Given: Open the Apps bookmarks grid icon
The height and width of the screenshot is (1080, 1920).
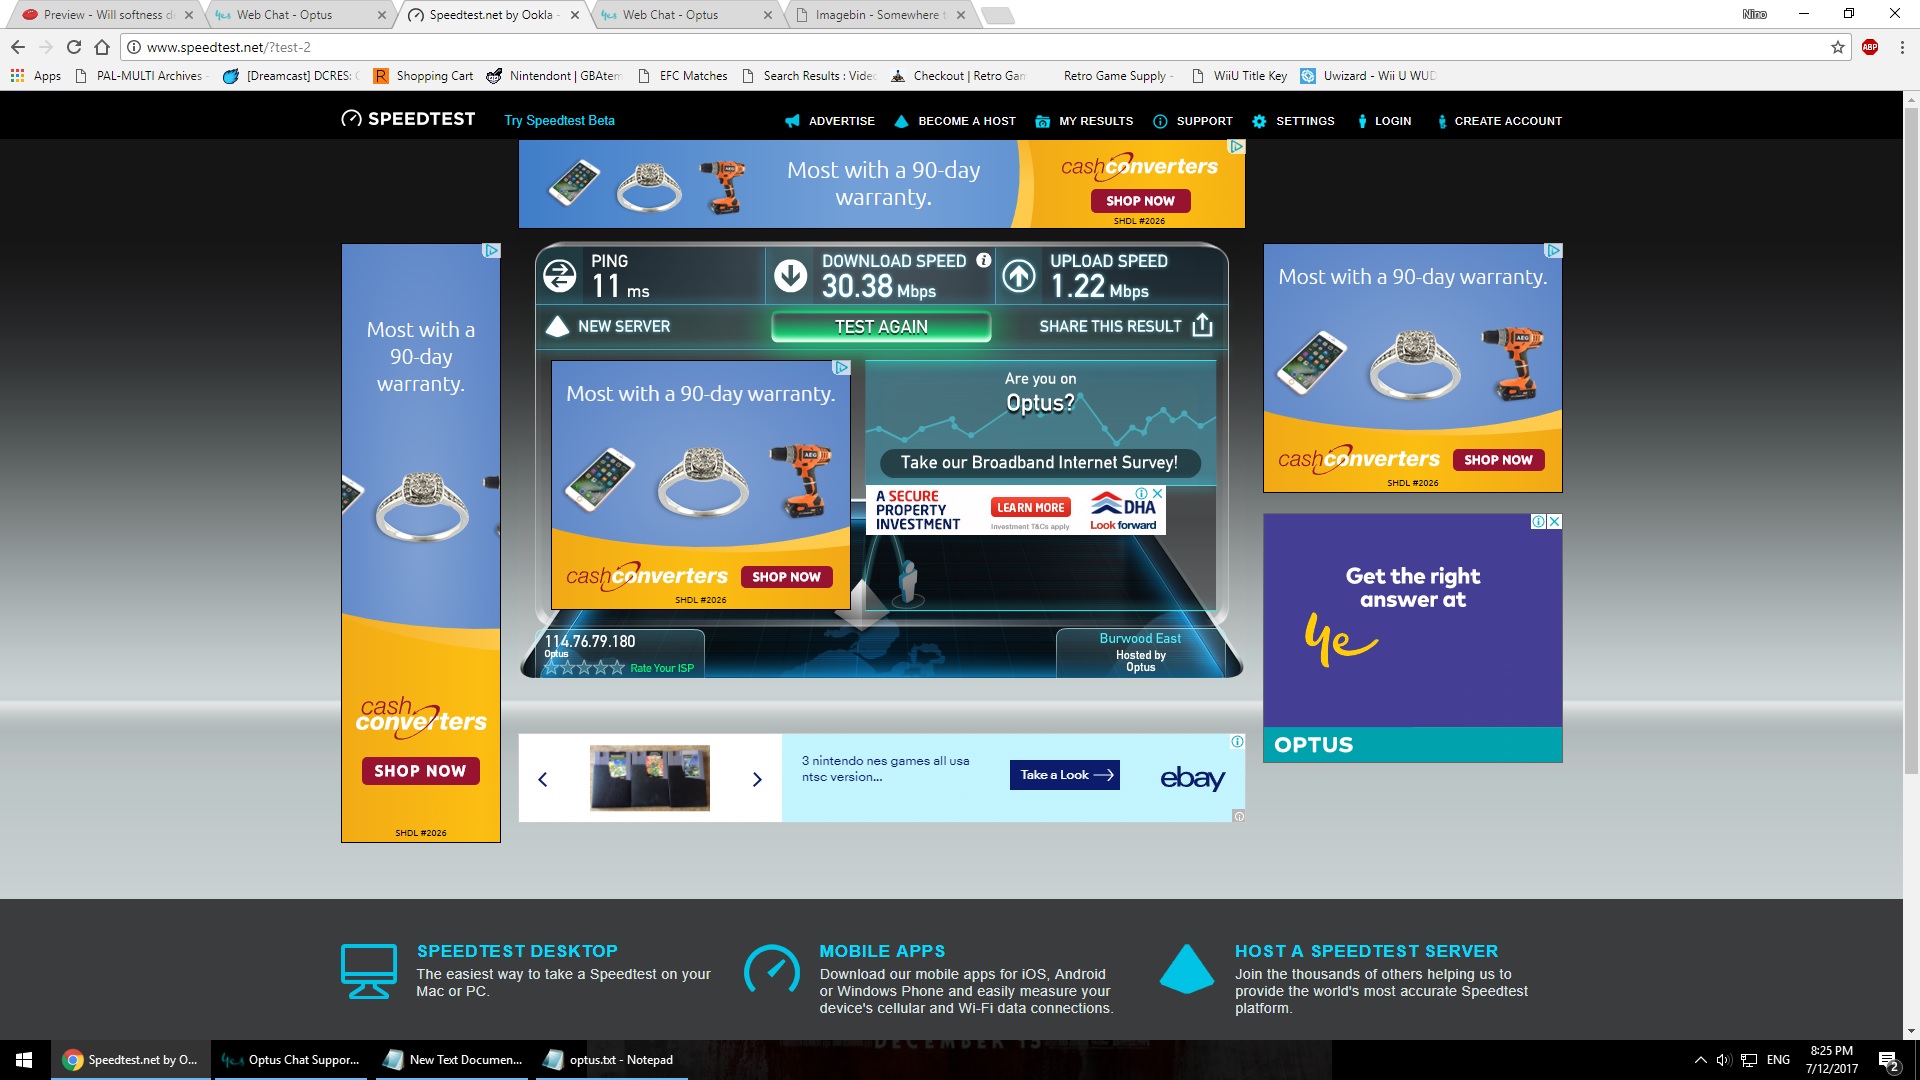Looking at the screenshot, I should 17,75.
